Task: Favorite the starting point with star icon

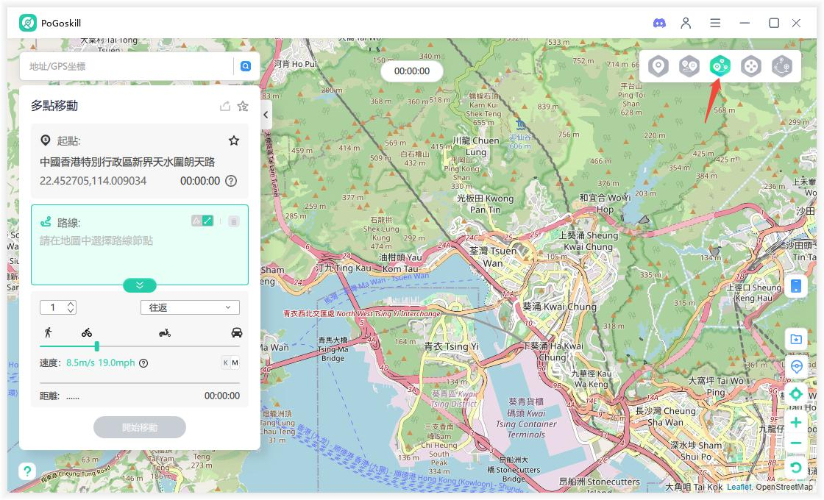Action: click(234, 141)
